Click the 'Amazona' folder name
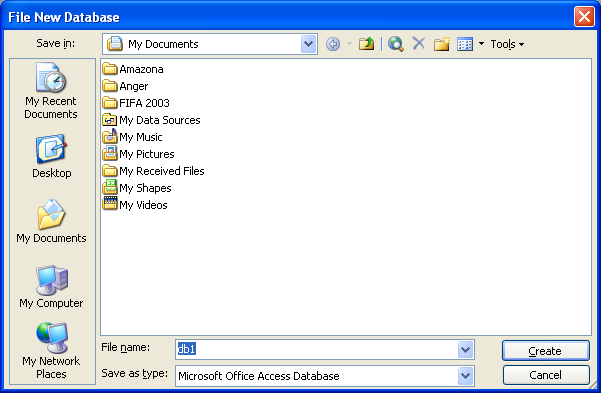Viewport: 601px width, 393px height. [x=141, y=69]
